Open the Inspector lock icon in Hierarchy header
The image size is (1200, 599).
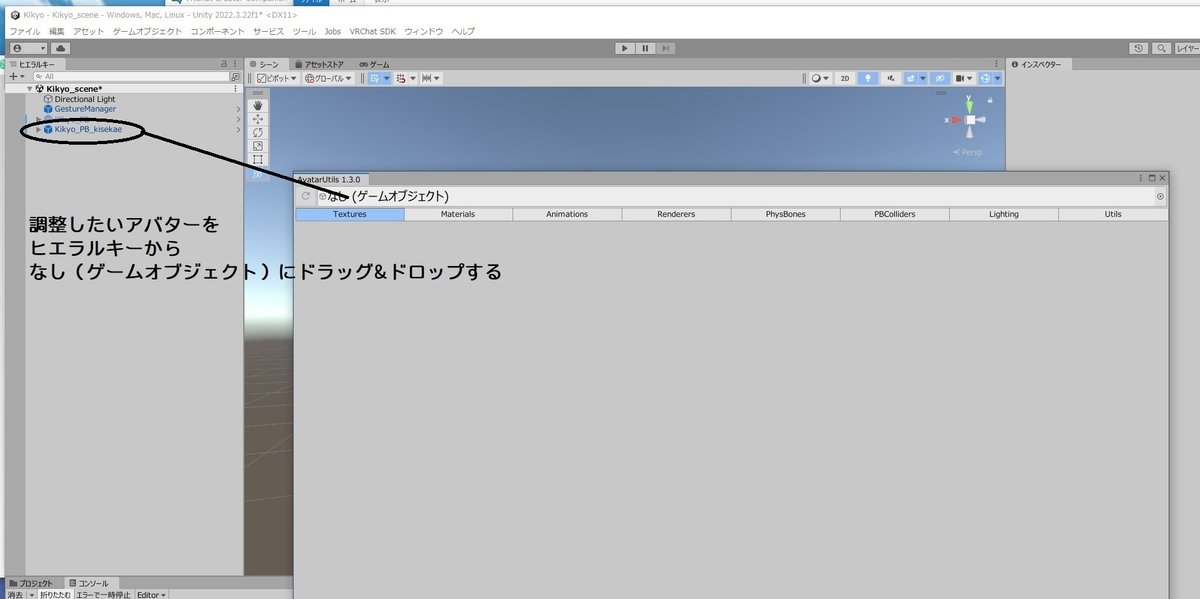pos(224,63)
